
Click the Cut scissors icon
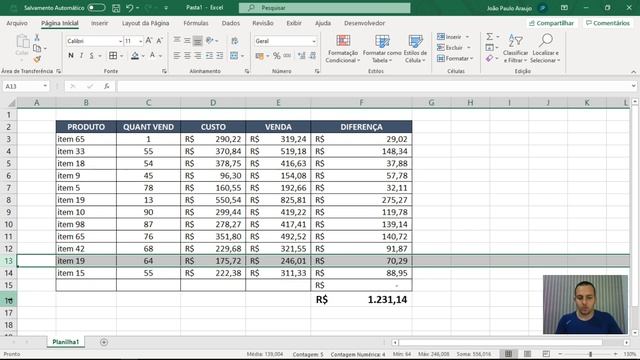pos(37,38)
